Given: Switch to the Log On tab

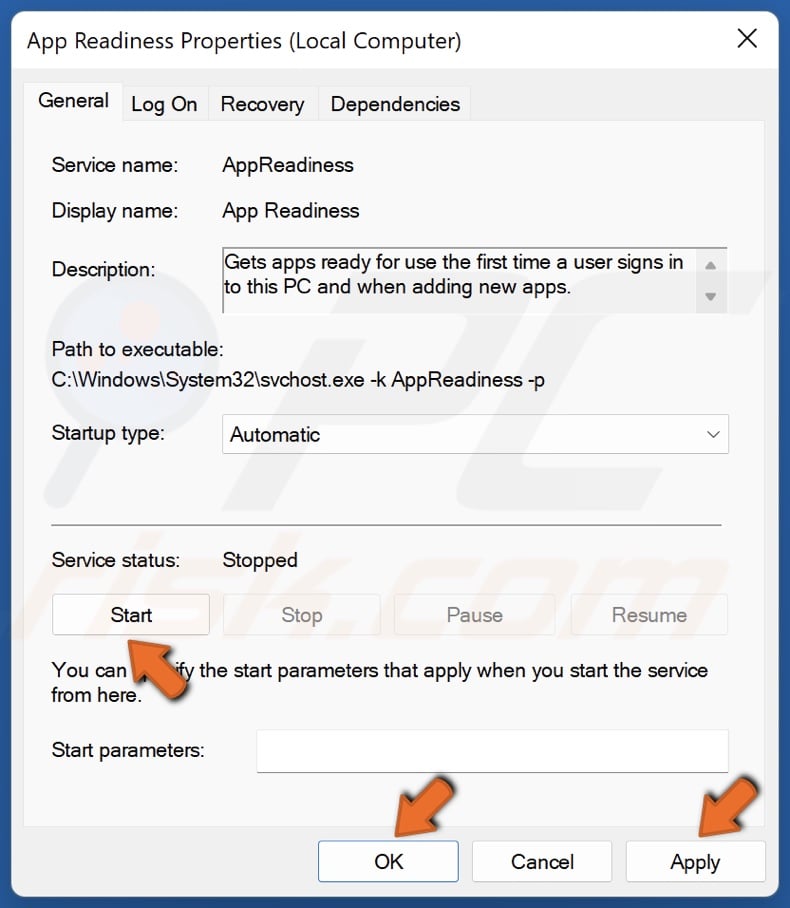Looking at the screenshot, I should 165,103.
